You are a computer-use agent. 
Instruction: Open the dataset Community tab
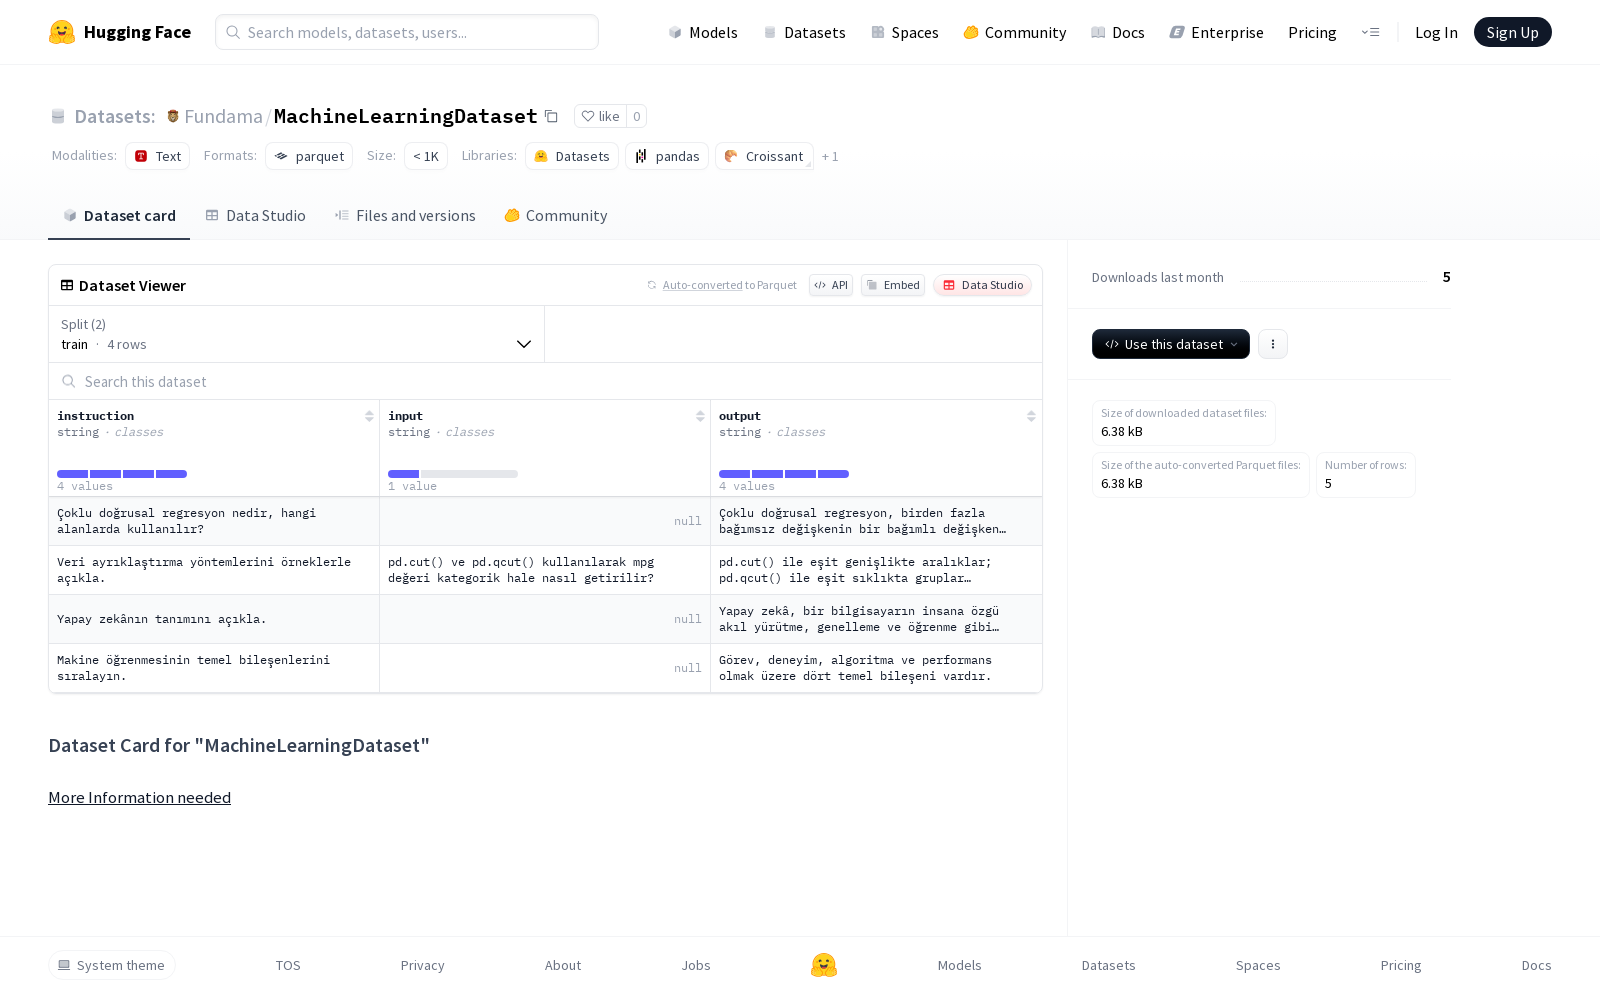click(556, 216)
